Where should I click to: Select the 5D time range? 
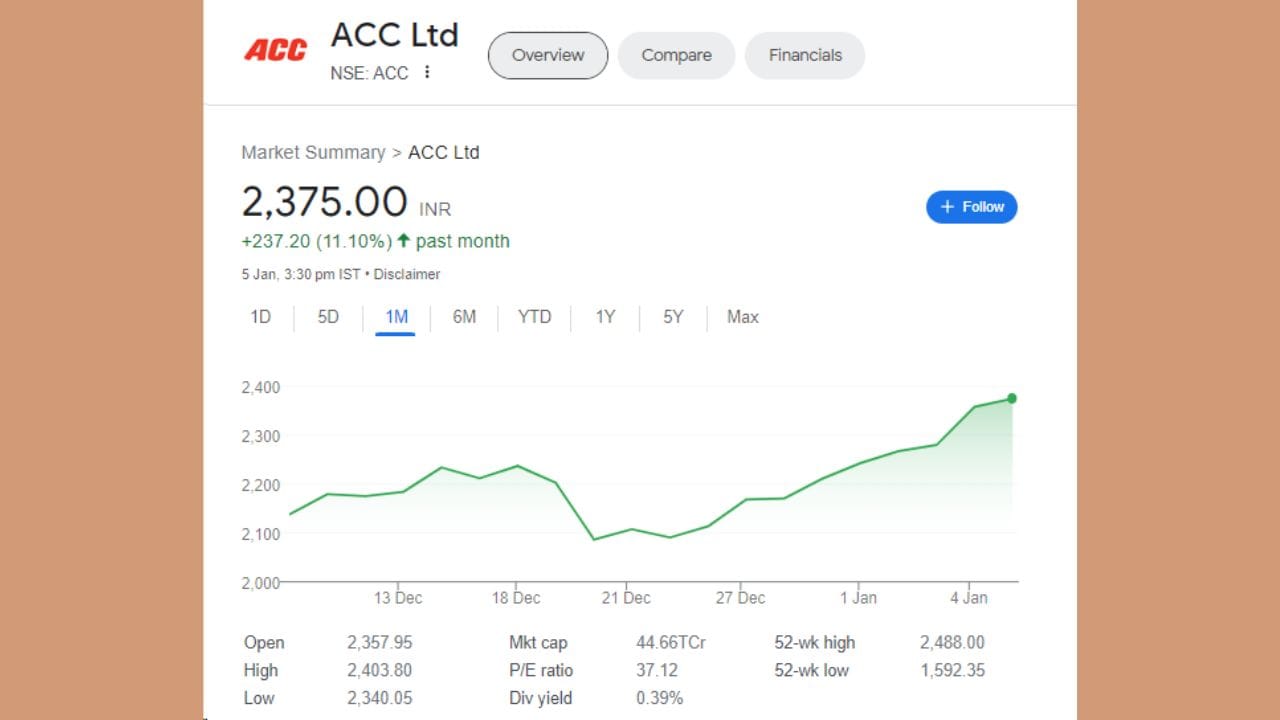328,317
